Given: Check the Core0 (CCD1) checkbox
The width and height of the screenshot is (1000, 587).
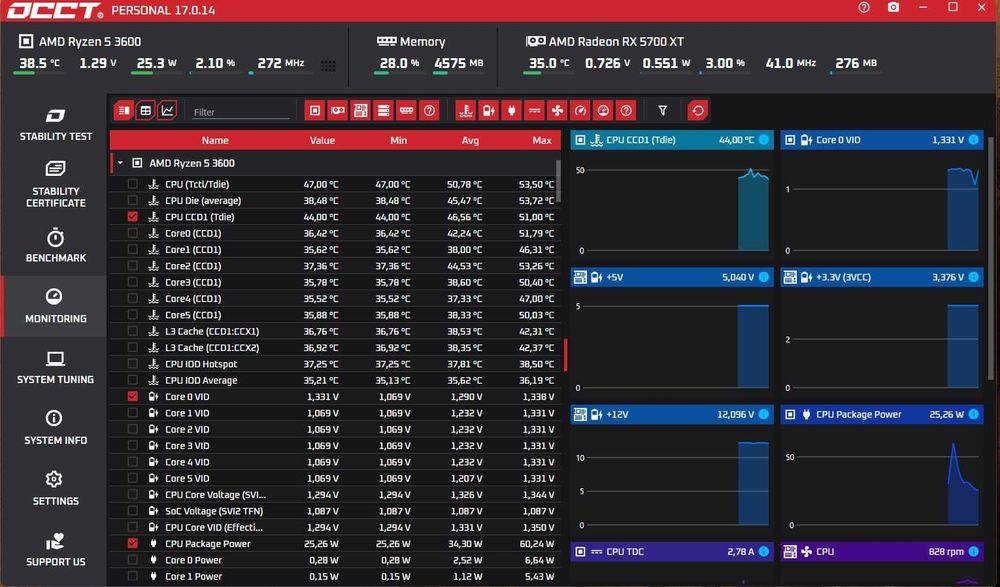Looking at the screenshot, I should (x=132, y=233).
